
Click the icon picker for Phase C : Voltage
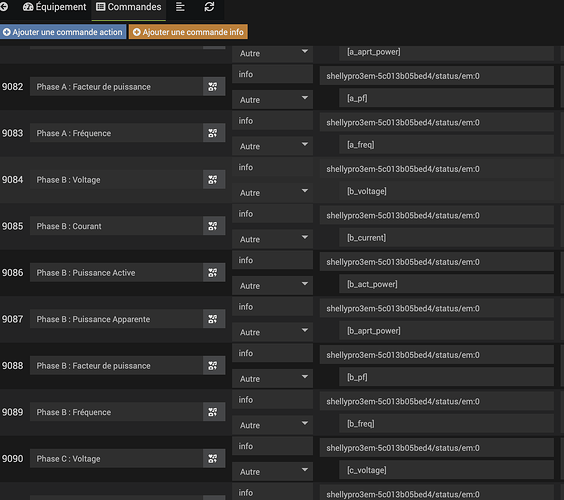click(214, 459)
